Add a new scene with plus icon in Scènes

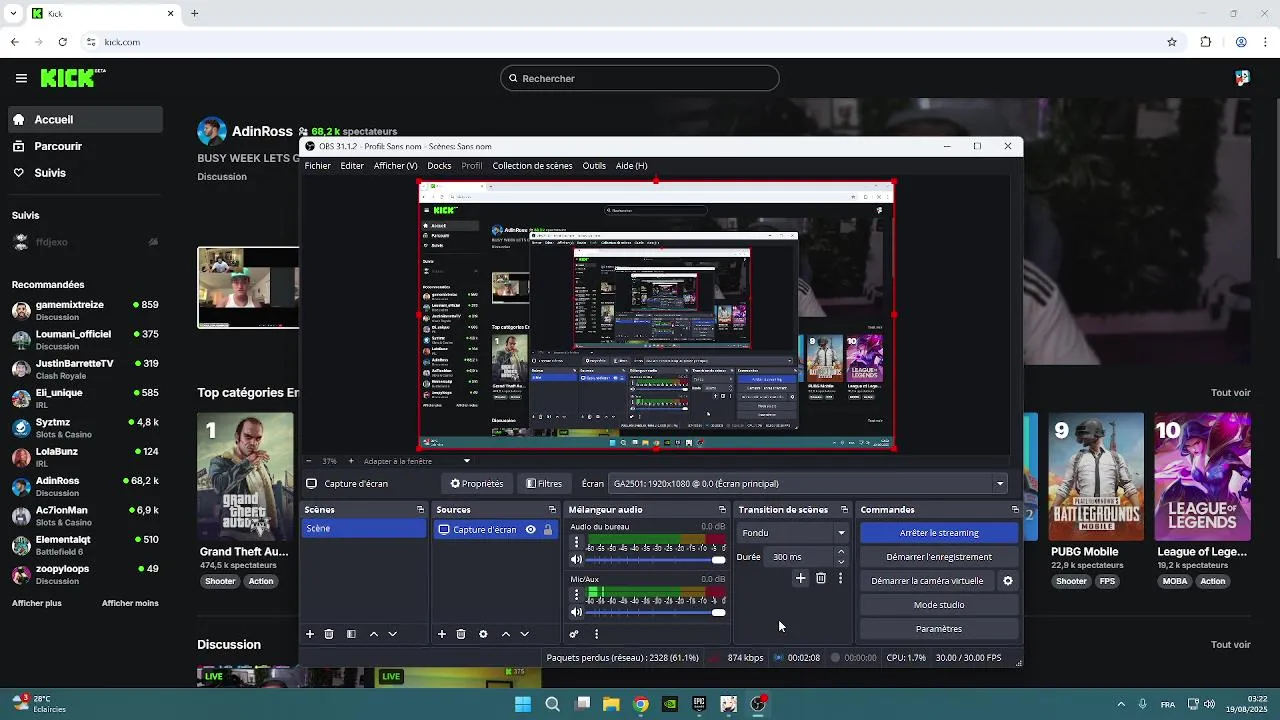pos(310,634)
